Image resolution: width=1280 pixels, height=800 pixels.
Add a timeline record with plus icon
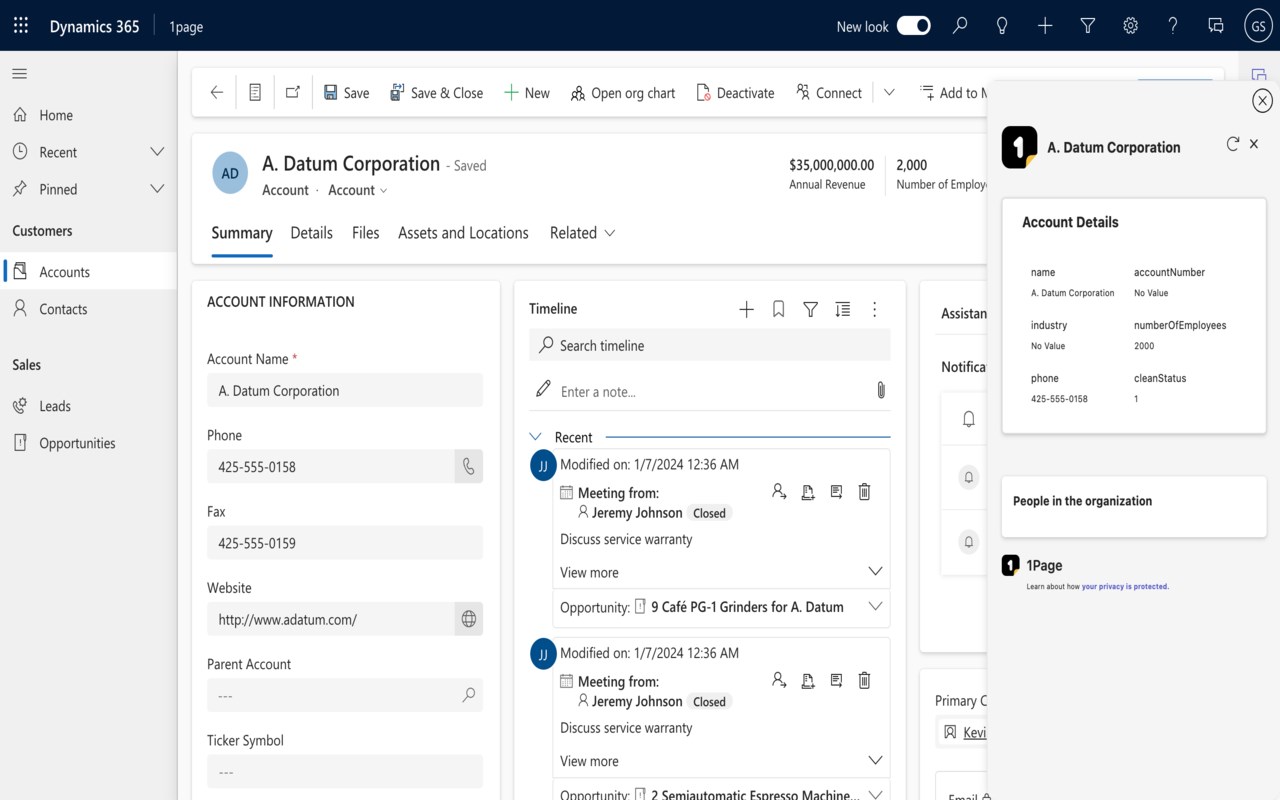[x=746, y=310]
